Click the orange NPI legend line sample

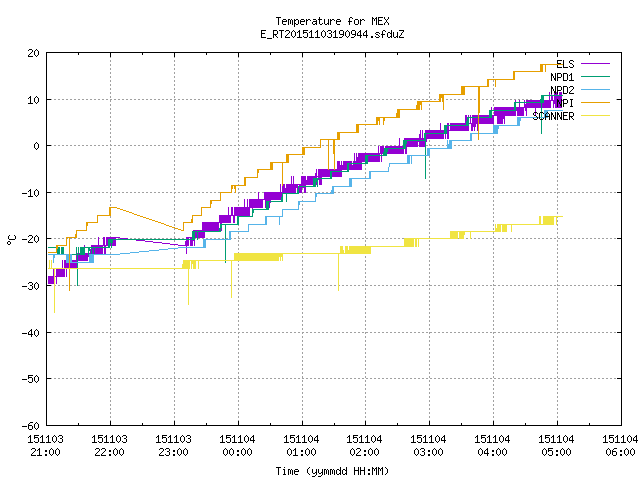[x=595, y=102]
